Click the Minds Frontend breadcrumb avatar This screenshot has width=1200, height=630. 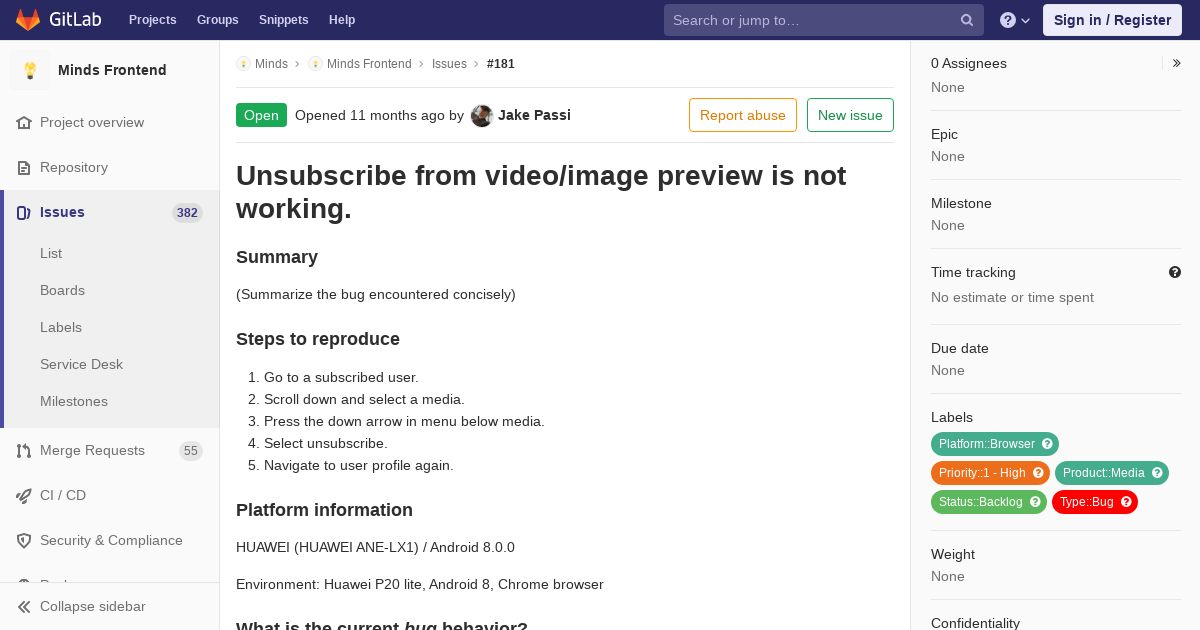click(x=315, y=64)
